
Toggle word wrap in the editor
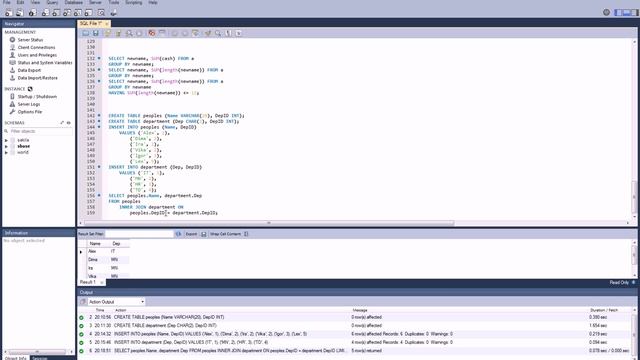click(x=238, y=33)
